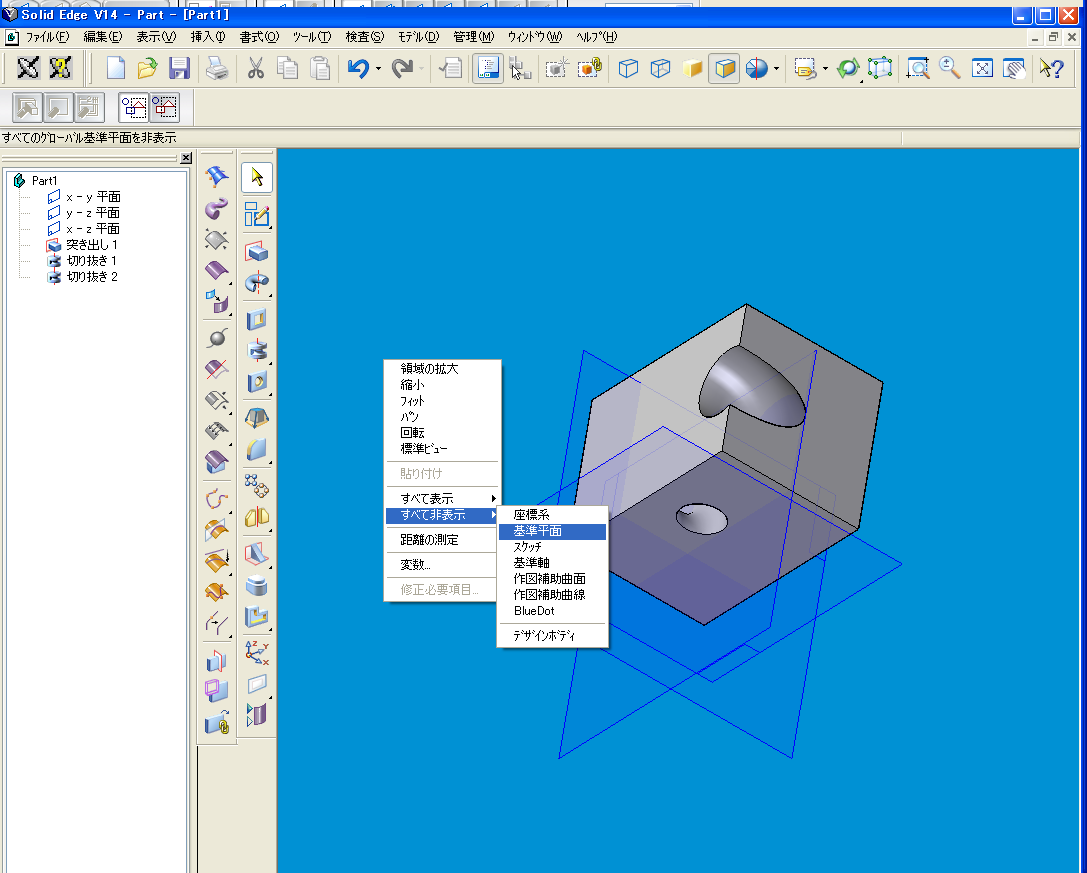Select 突き出し 1 feature in tree
This screenshot has width=1087, height=873.
(x=92, y=245)
